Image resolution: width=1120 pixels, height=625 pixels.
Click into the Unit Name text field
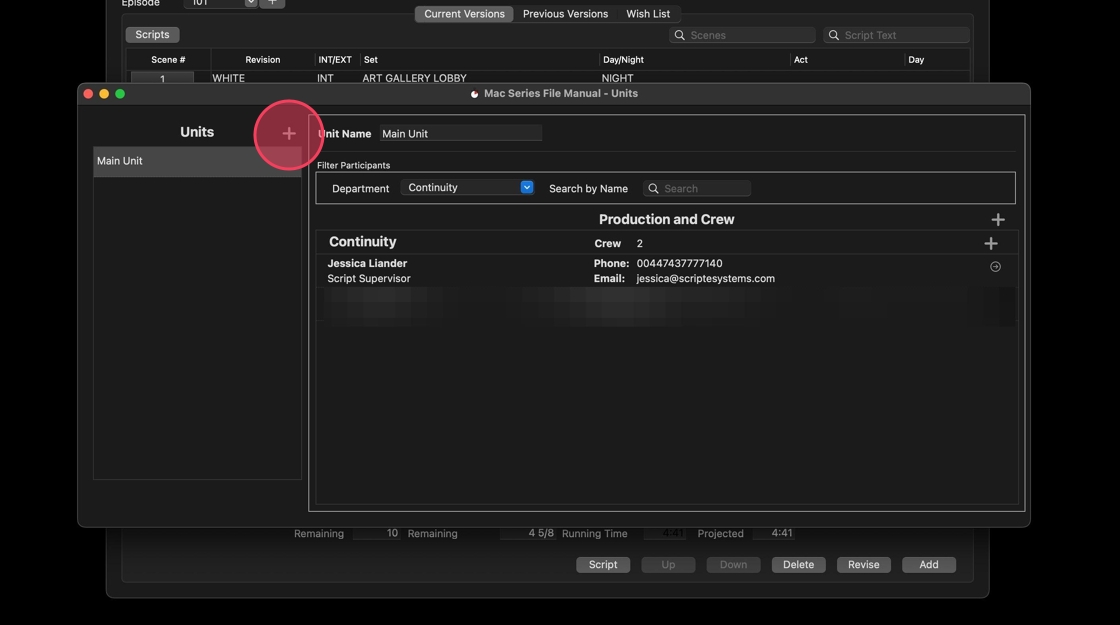pyautogui.click(x=460, y=134)
